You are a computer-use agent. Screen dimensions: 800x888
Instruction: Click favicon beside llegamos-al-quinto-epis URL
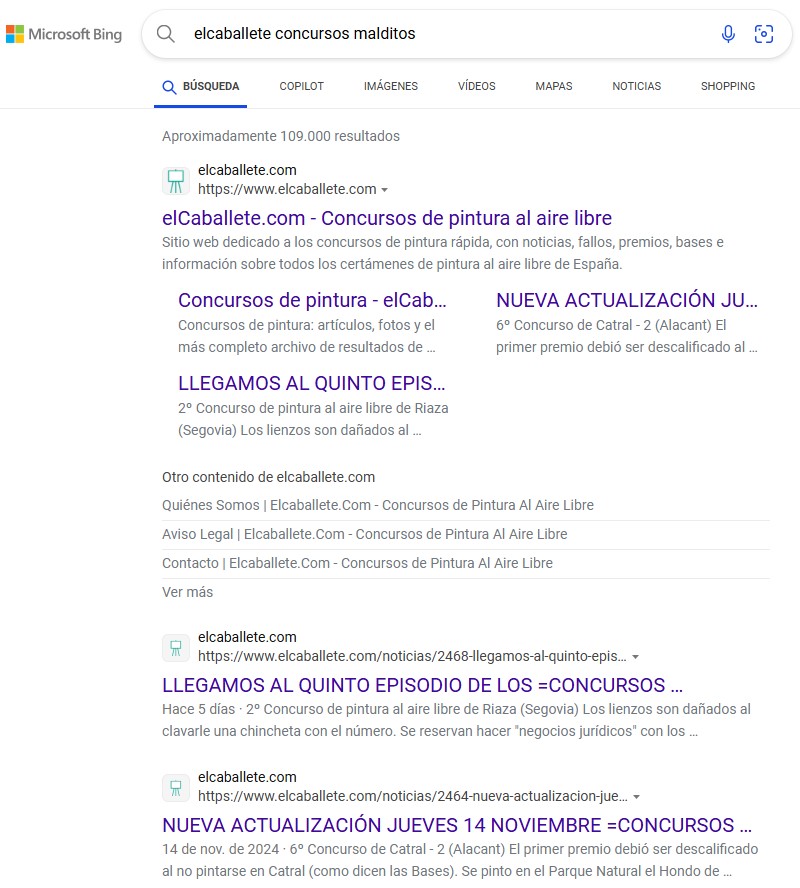coord(176,648)
